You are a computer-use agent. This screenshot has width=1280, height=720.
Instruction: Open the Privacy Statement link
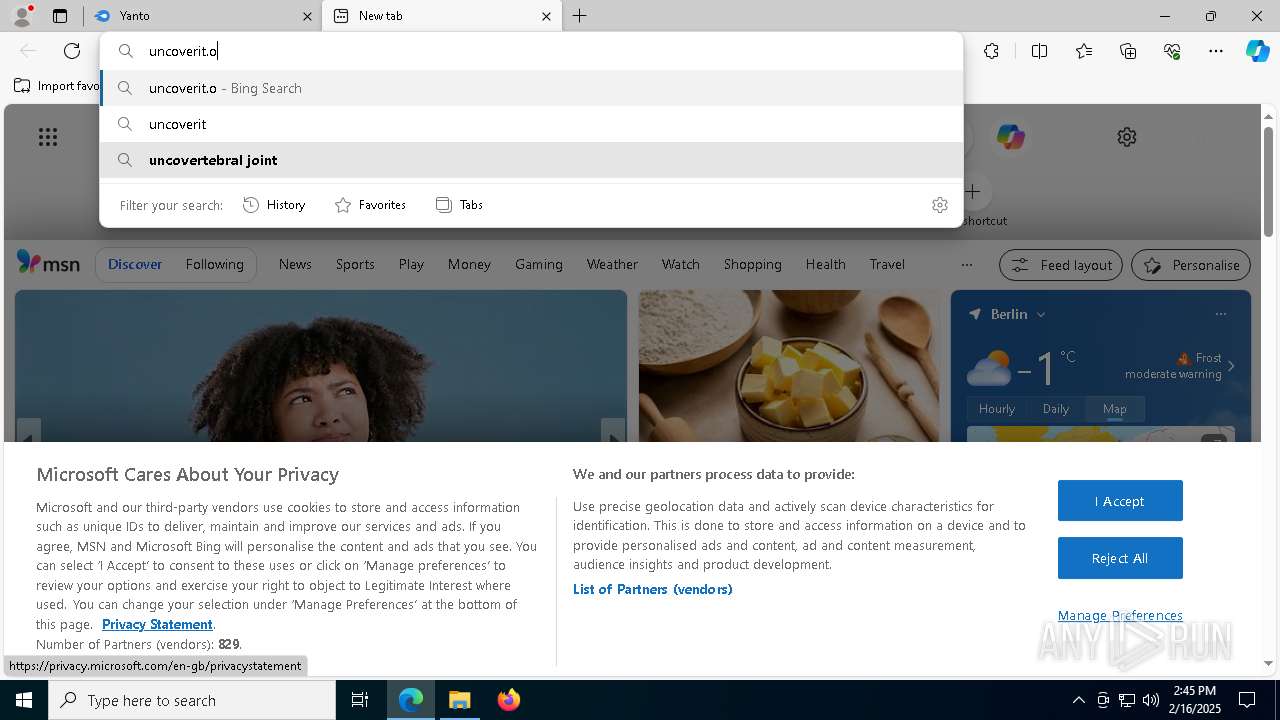click(157, 625)
